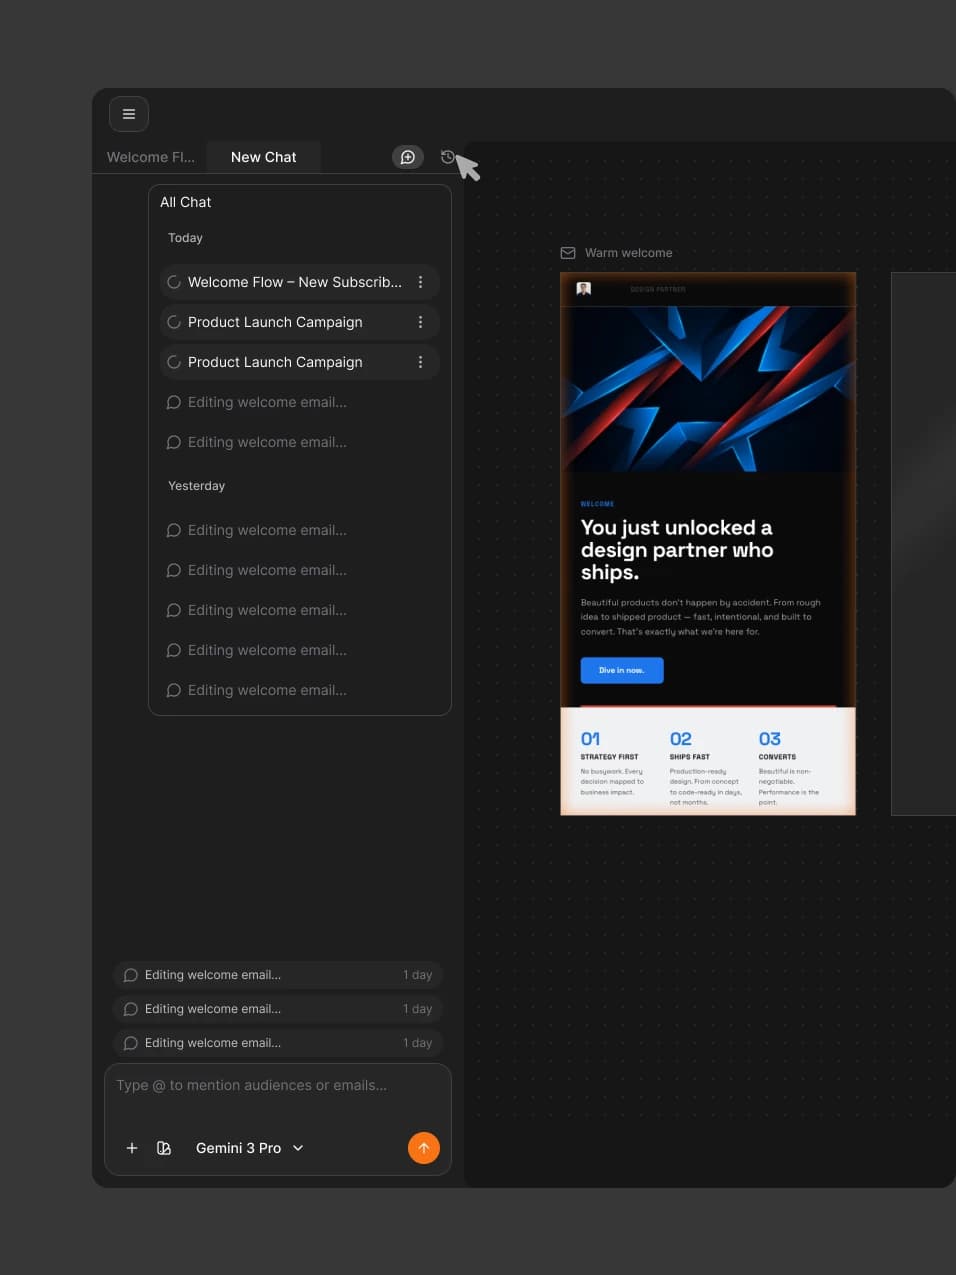This screenshot has height=1275, width=956.
Task: Switch to the Welcome Fl... tab
Action: tap(151, 157)
